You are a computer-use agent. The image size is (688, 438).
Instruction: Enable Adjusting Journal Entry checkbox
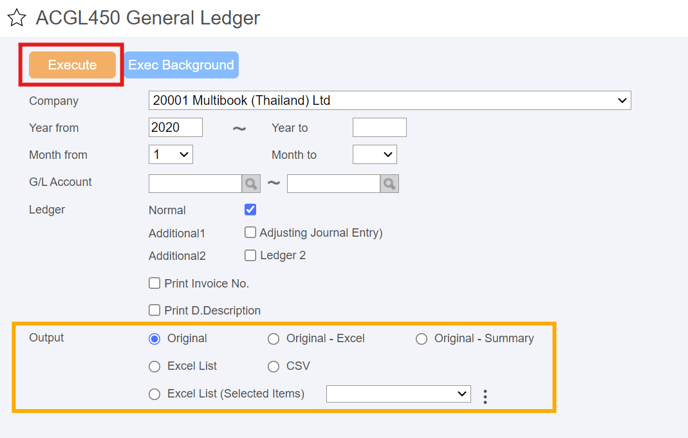tap(250, 233)
